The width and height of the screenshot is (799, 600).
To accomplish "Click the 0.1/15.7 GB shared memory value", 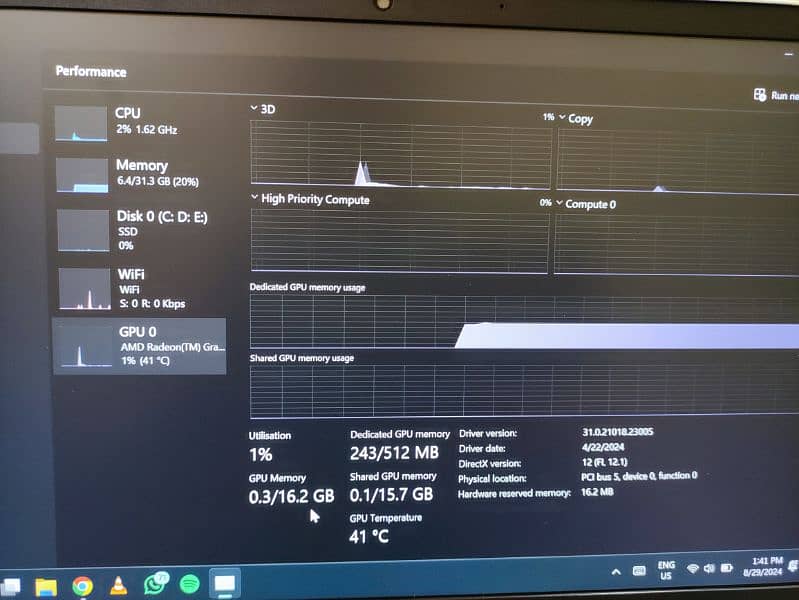I will [x=391, y=494].
